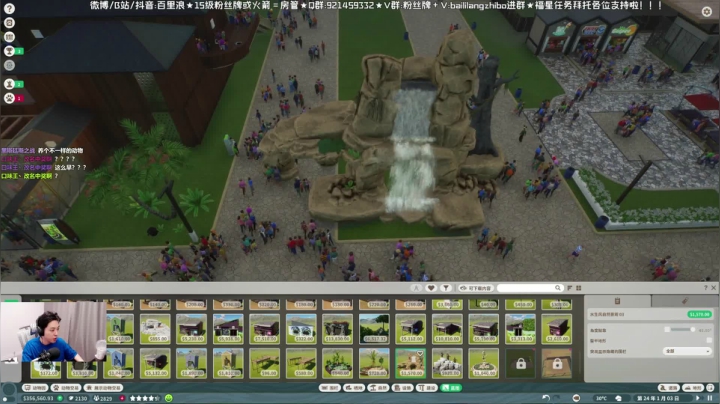
Task: Click the undo arrow icon
Action: 546,398
